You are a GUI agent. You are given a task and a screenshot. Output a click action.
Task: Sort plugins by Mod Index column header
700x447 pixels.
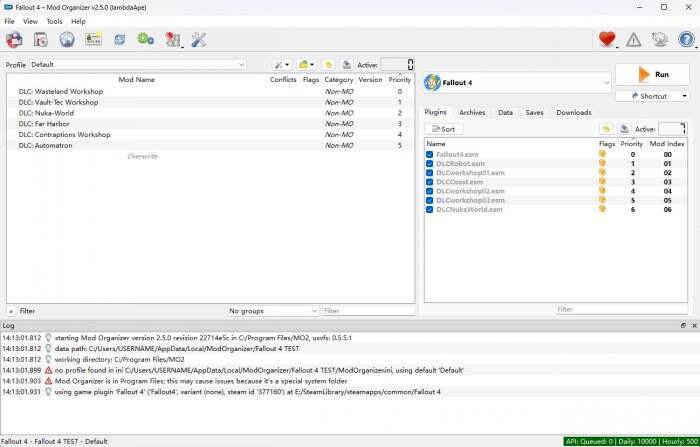coord(667,144)
